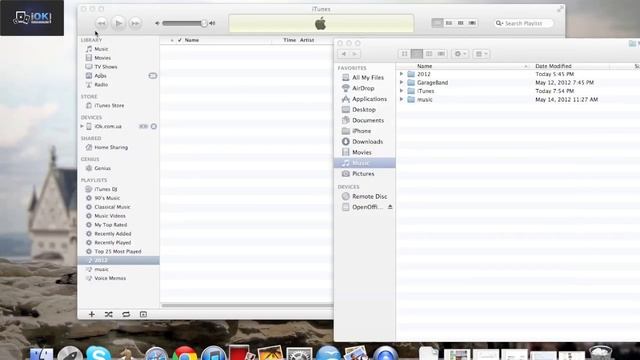Viewport: 640px width, 360px height.
Task: Toggle shuffle in iTunes
Action: (x=109, y=314)
